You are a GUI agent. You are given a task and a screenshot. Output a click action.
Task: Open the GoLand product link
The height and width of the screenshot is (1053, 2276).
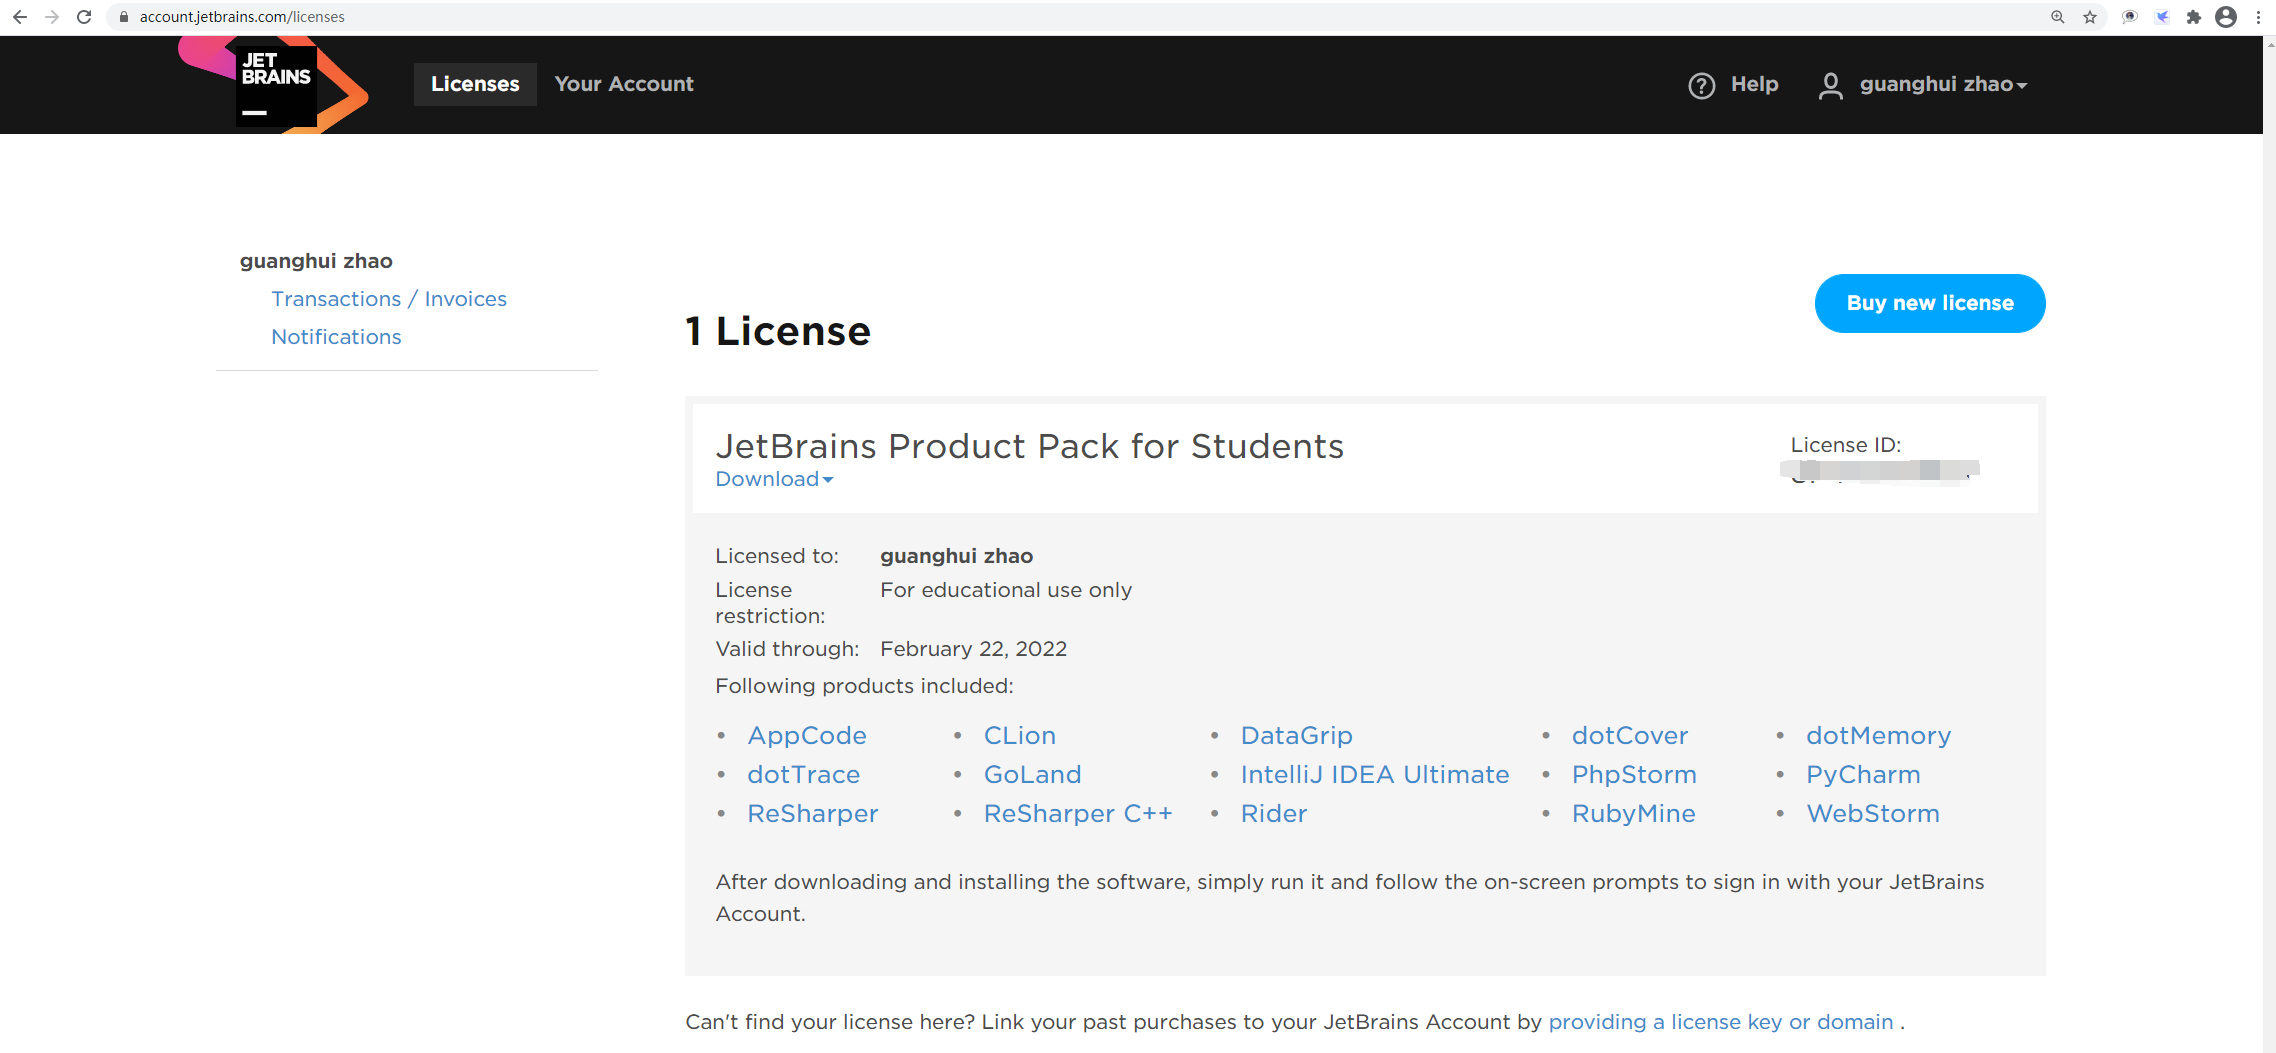(x=1033, y=774)
